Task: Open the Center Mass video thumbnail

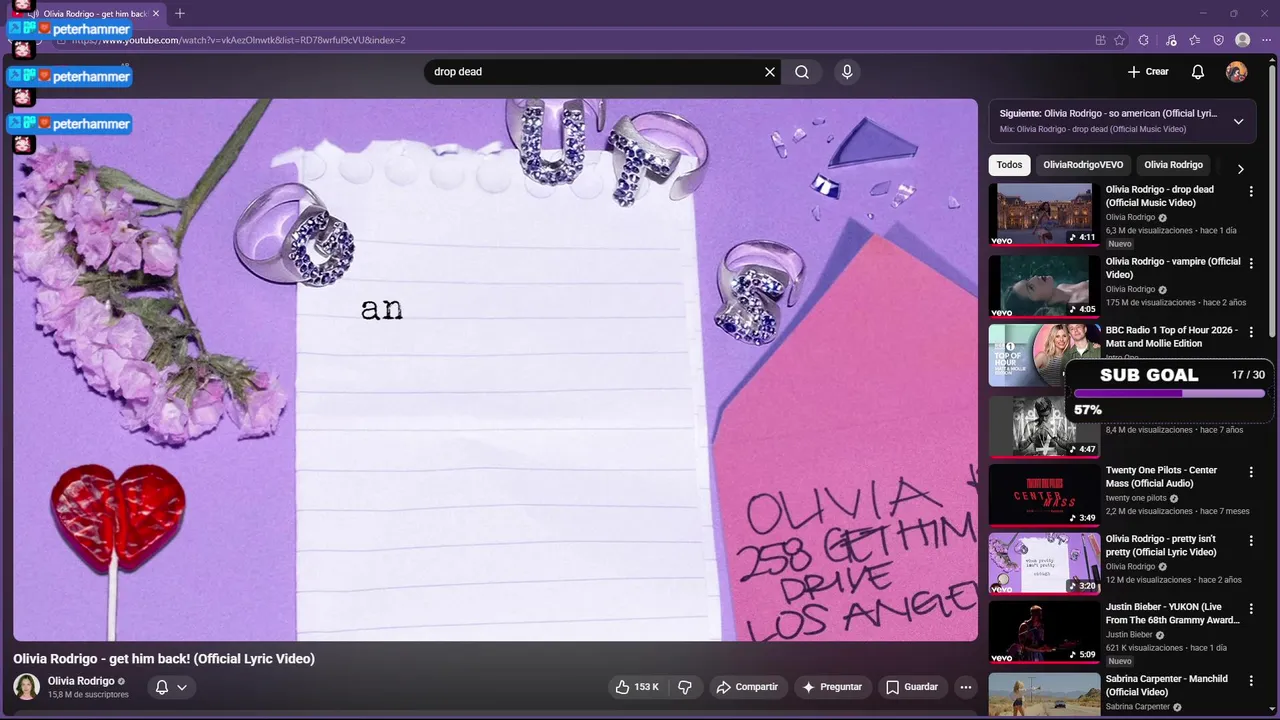Action: (x=1044, y=495)
